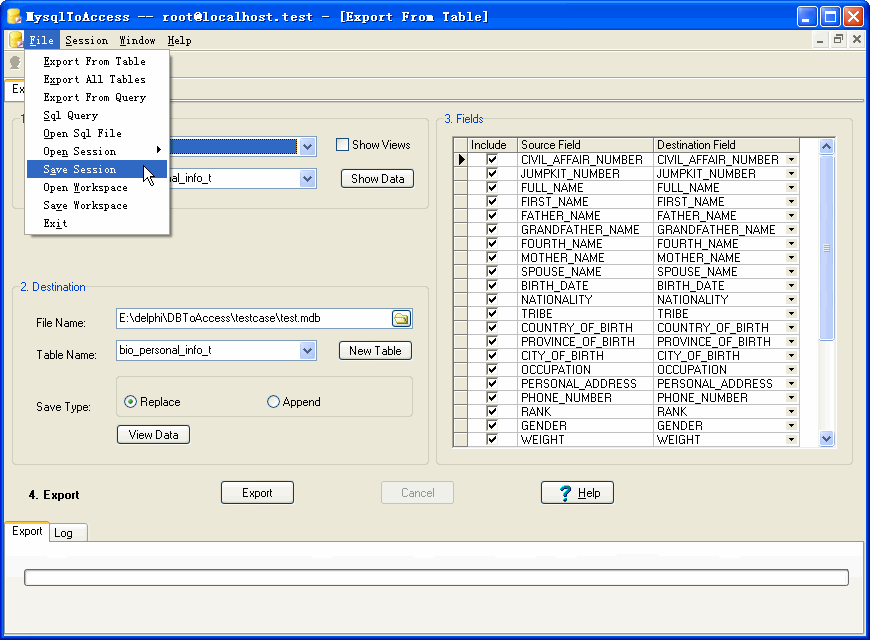Uncheck Include for FULL_NAME
The width and height of the screenshot is (870, 640).
[492, 188]
